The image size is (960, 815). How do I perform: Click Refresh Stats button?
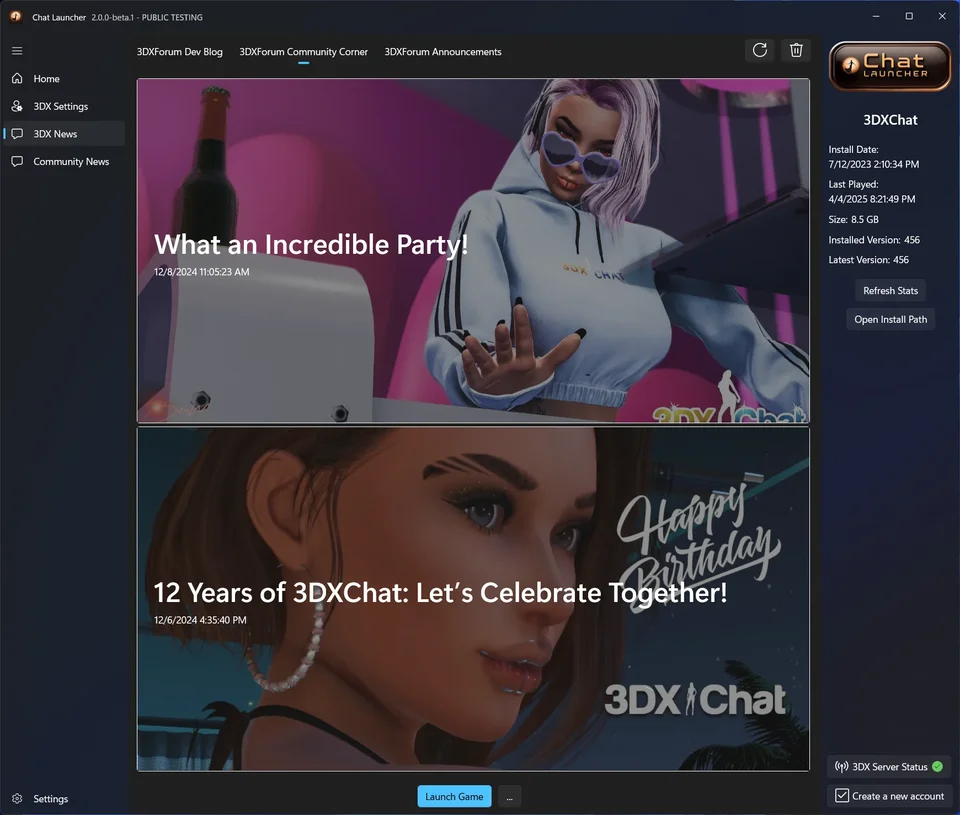tap(890, 291)
